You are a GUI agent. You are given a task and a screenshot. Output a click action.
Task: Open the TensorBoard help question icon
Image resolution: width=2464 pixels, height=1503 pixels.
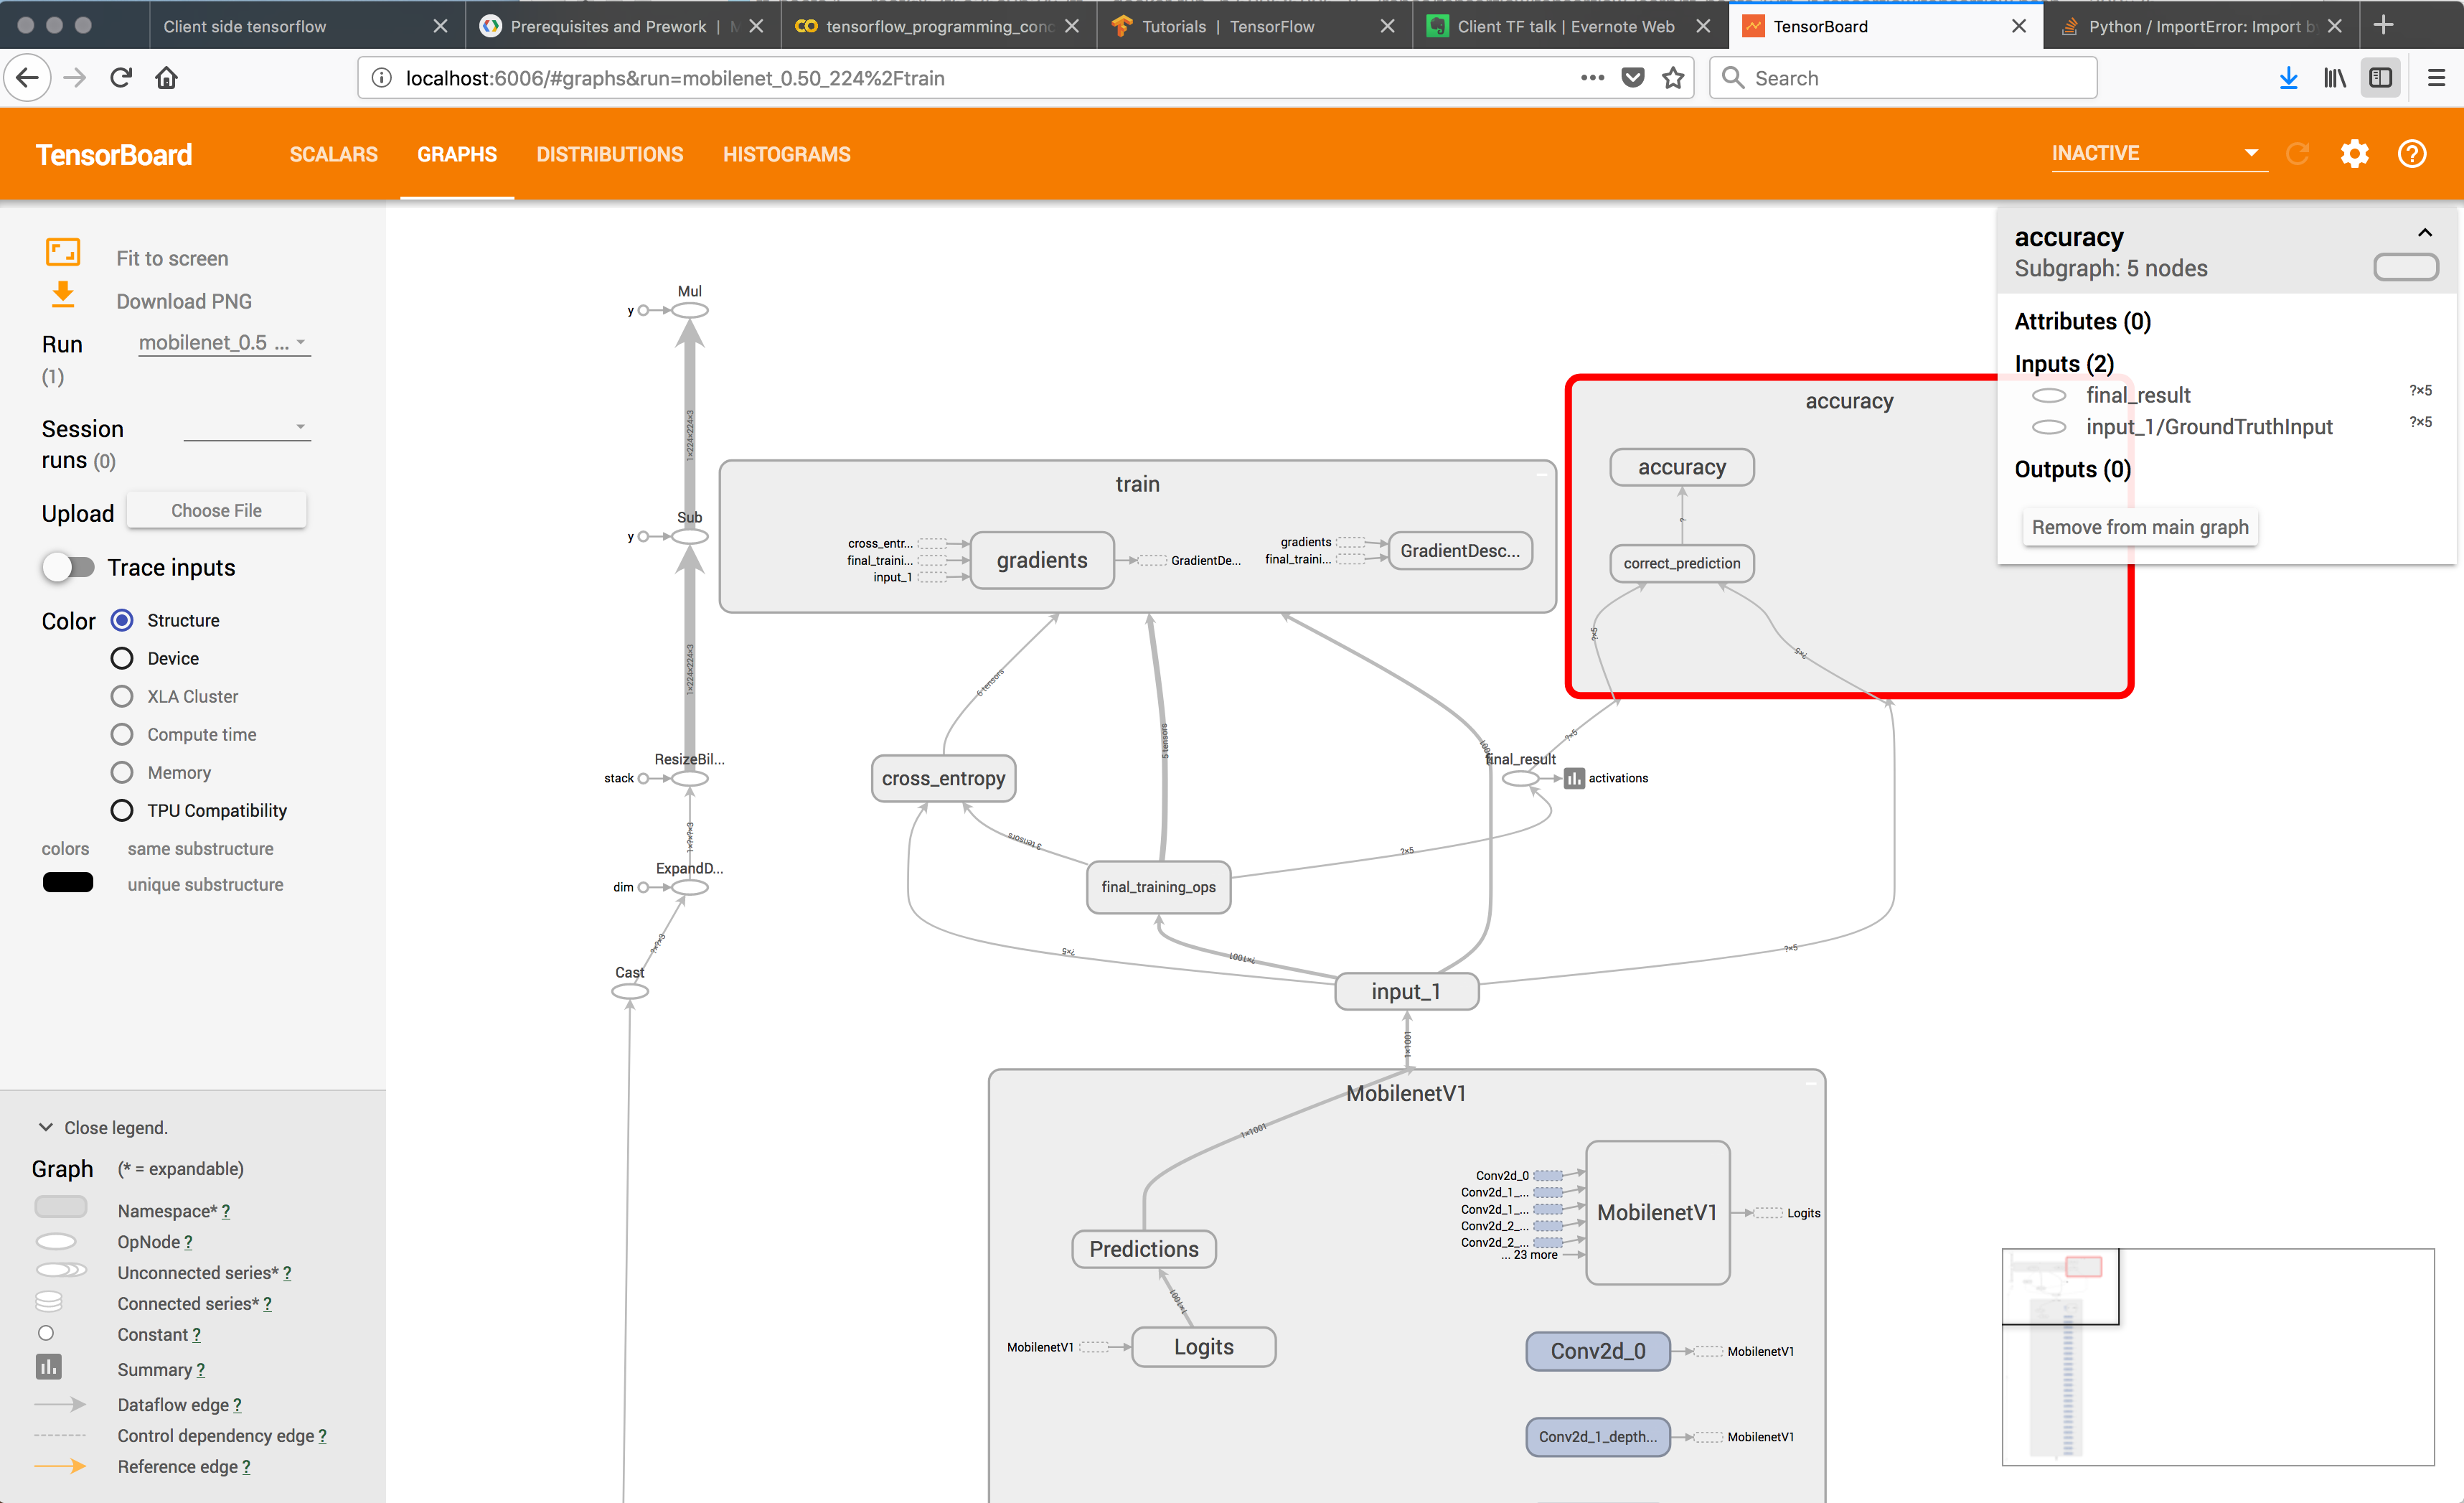tap(2411, 154)
